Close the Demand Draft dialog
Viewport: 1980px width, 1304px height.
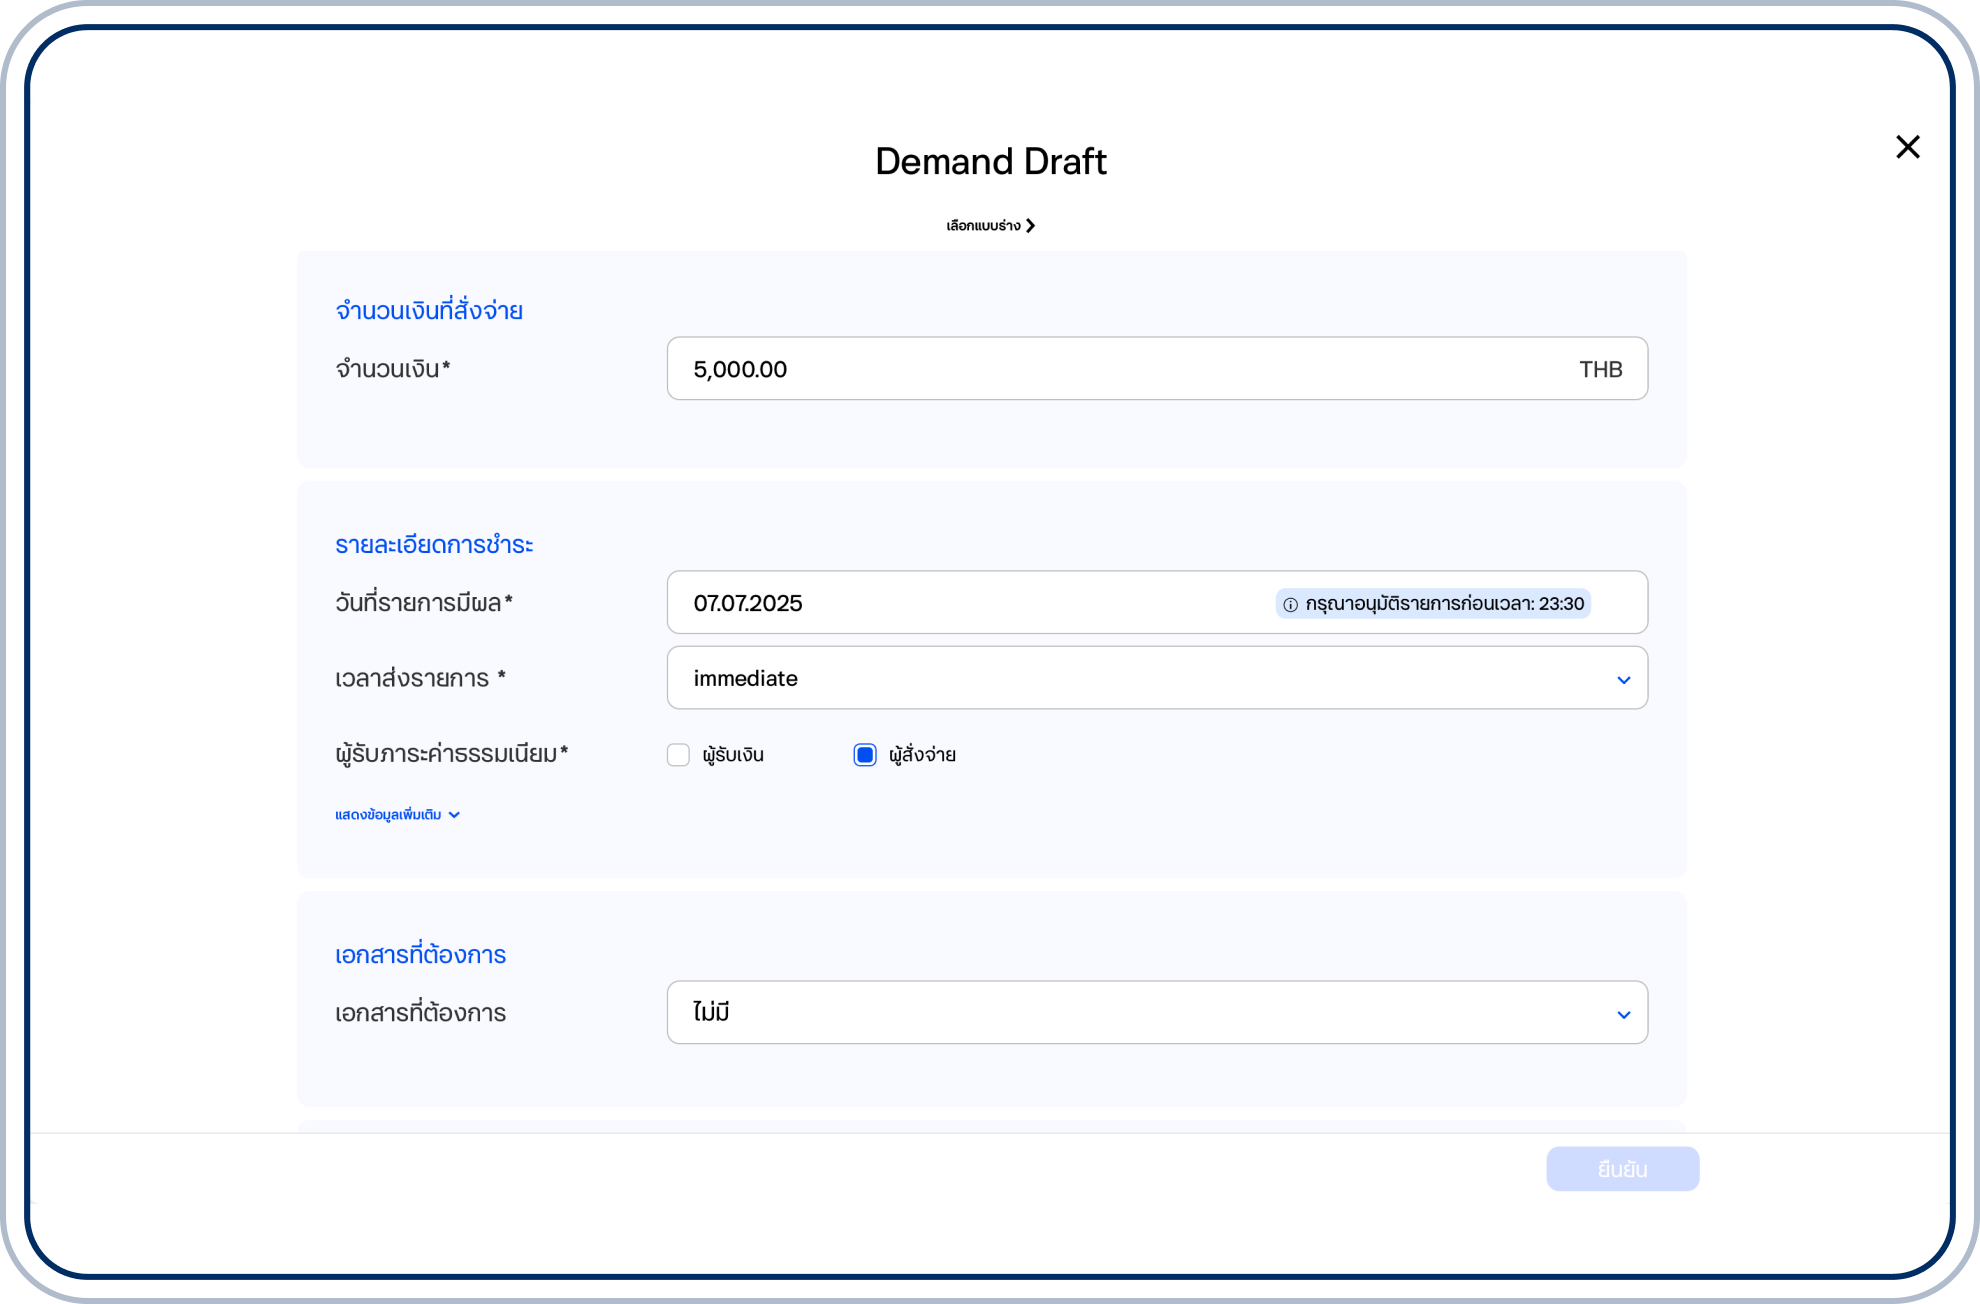1907,147
